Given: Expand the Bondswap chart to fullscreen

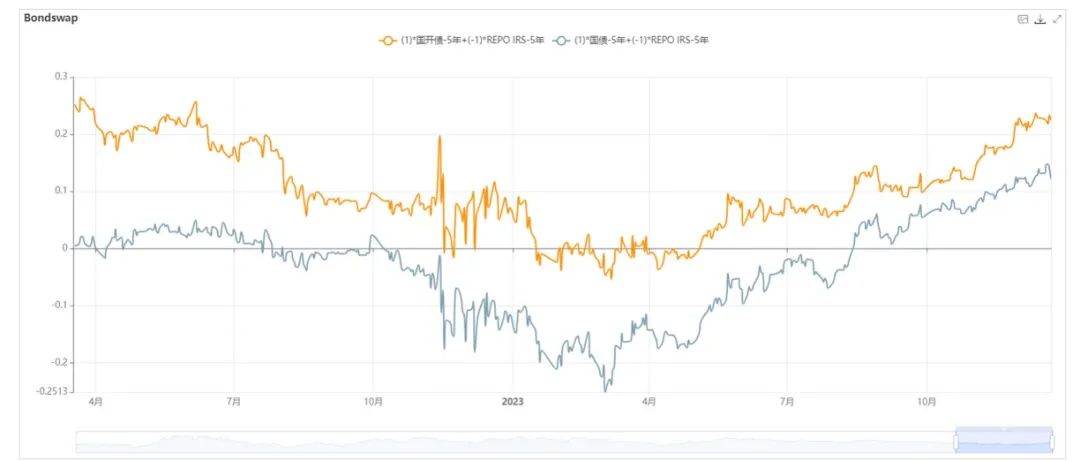Looking at the screenshot, I should click(x=1057, y=19).
